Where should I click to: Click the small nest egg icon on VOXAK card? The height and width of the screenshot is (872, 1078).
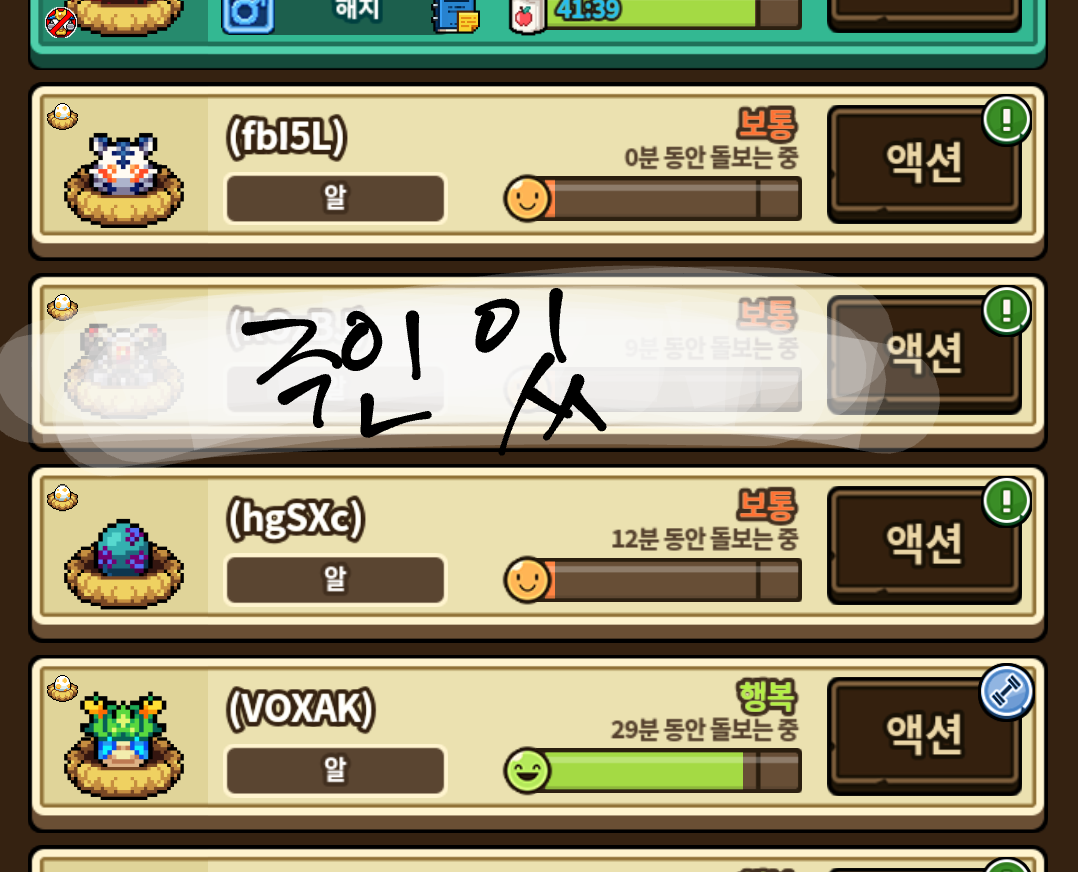(x=63, y=688)
